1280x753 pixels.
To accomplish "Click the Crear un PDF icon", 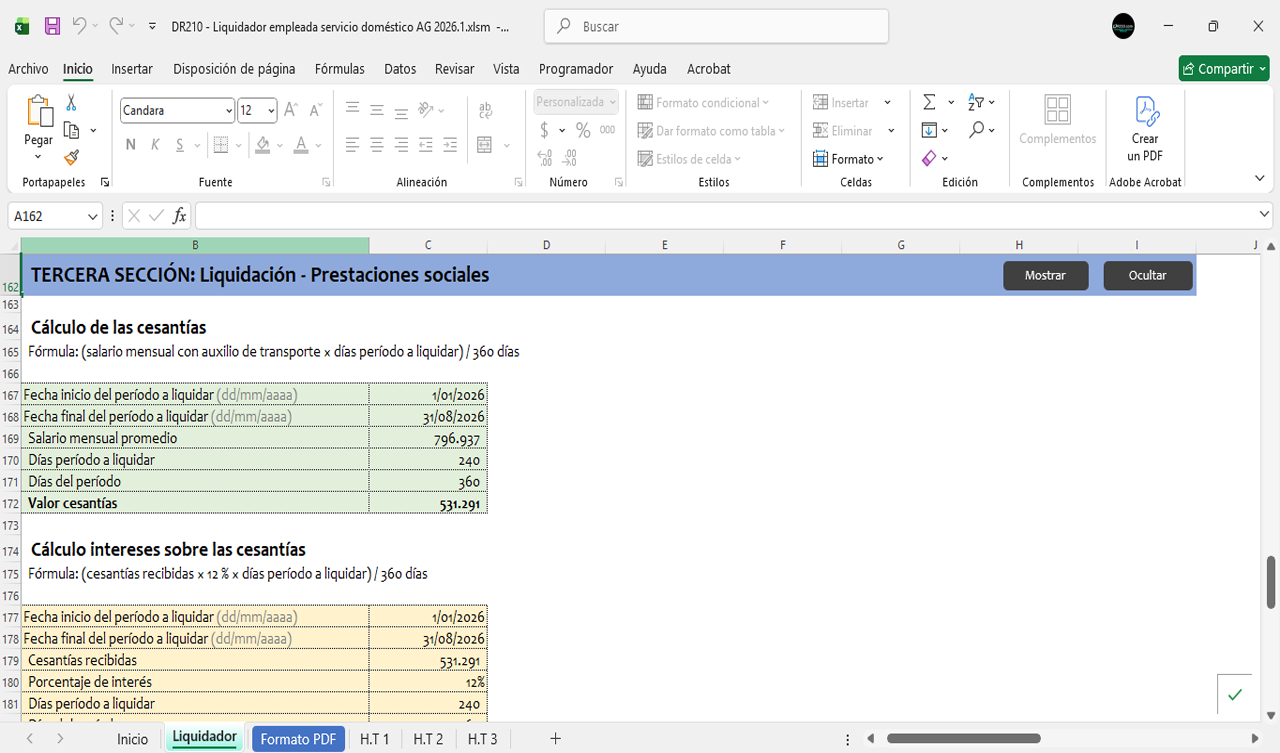I will coord(1145,130).
